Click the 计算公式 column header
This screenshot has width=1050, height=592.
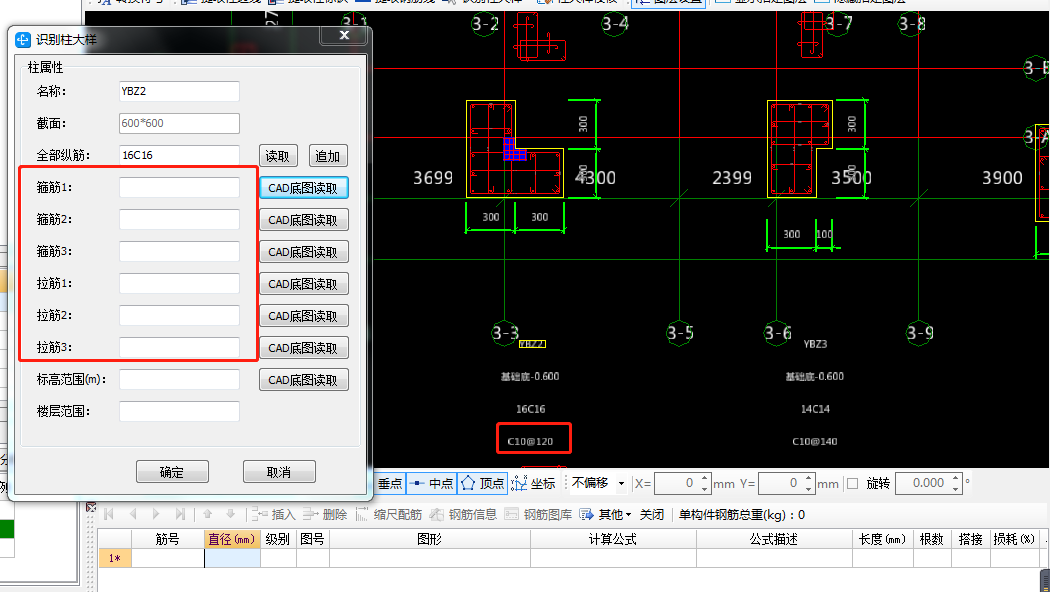(613, 539)
